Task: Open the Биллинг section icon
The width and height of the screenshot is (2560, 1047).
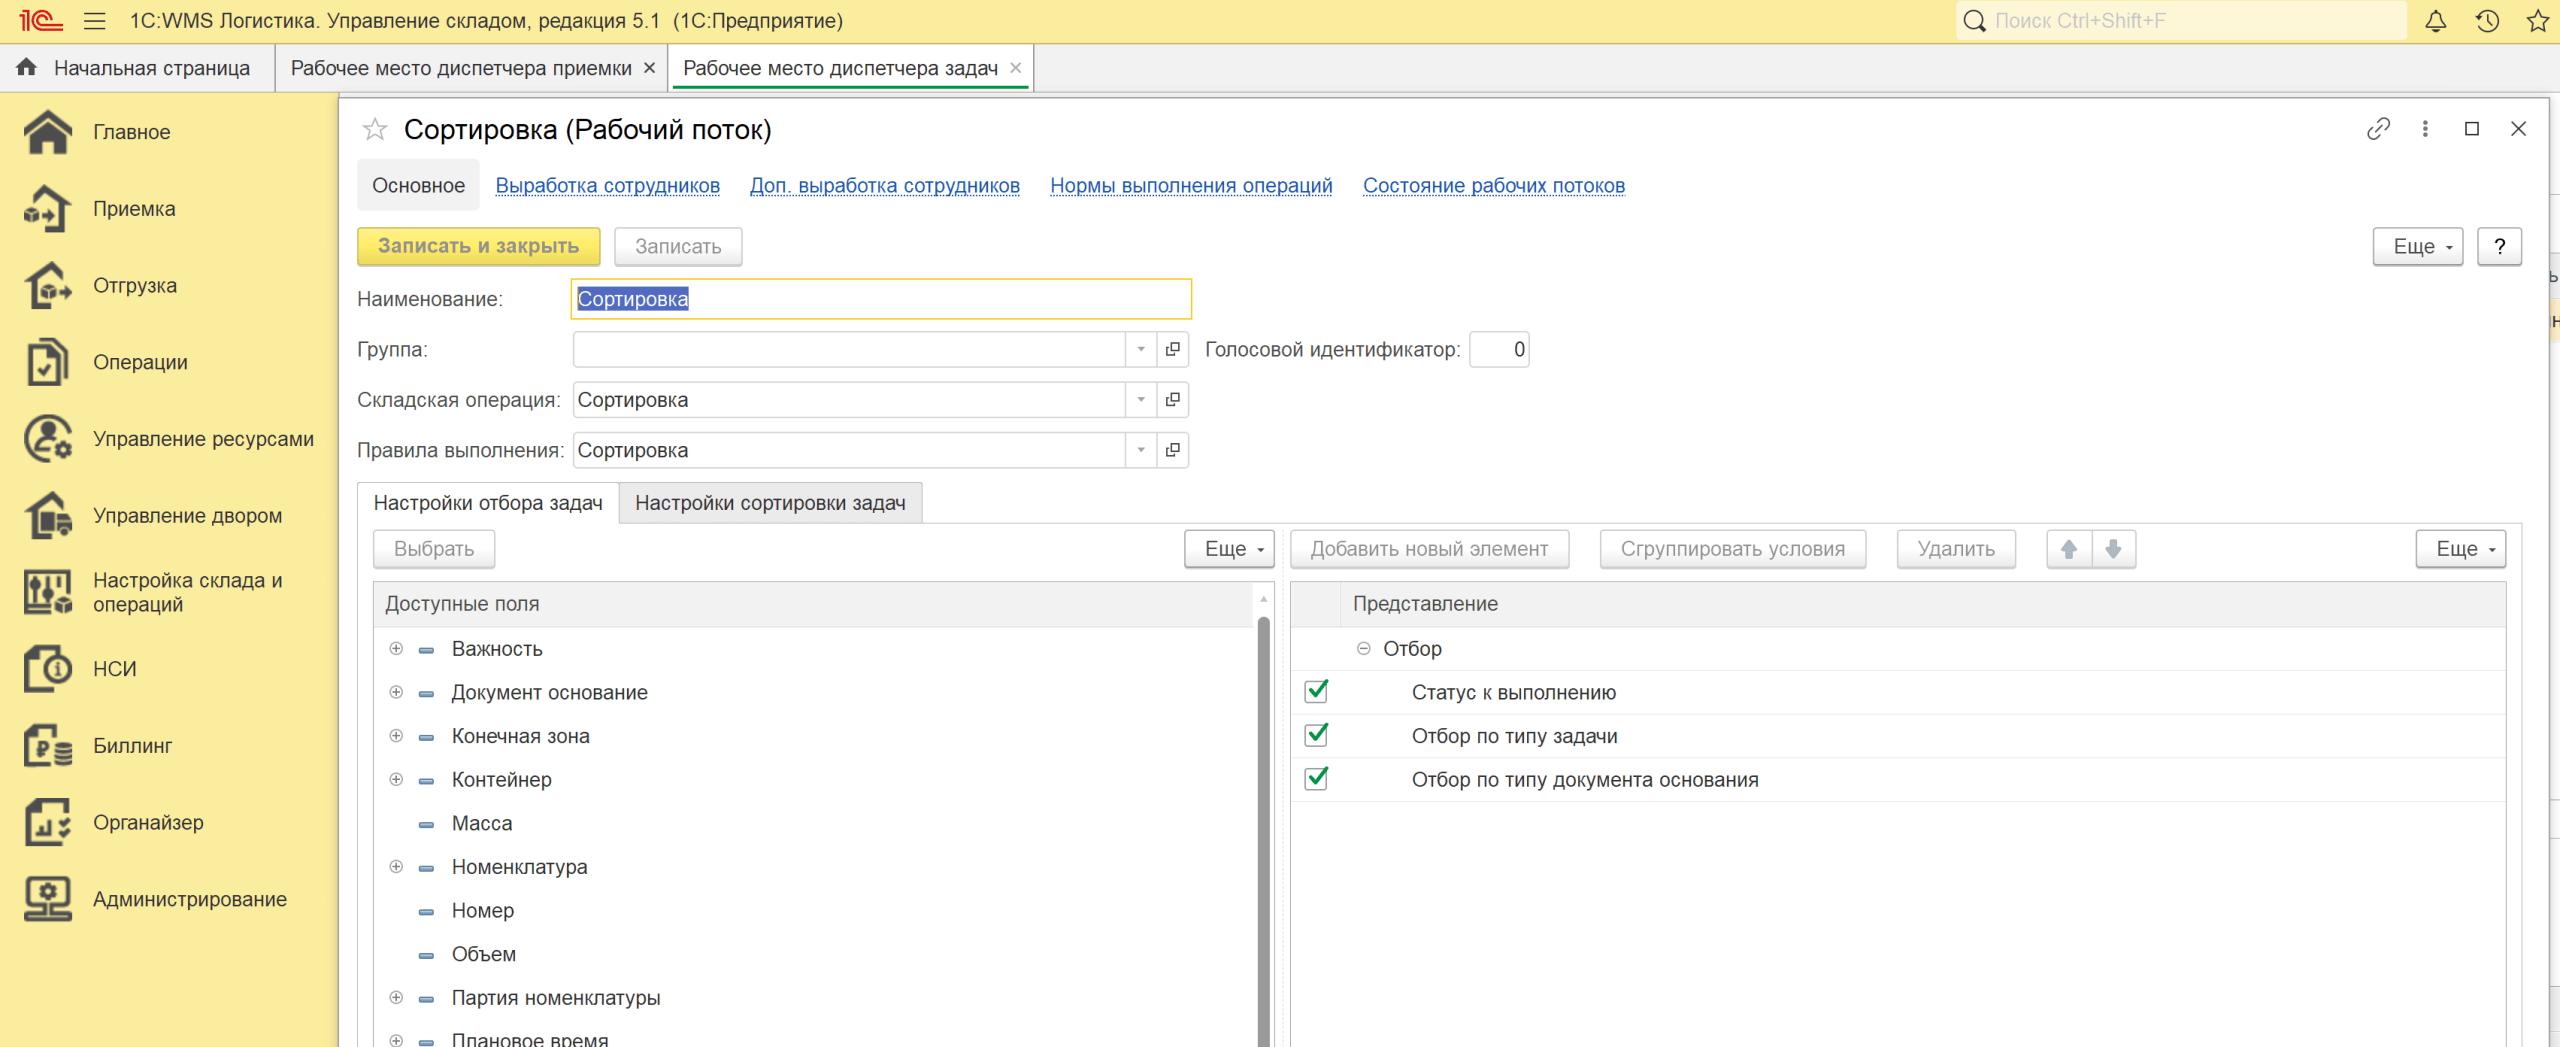Action: tap(47, 746)
